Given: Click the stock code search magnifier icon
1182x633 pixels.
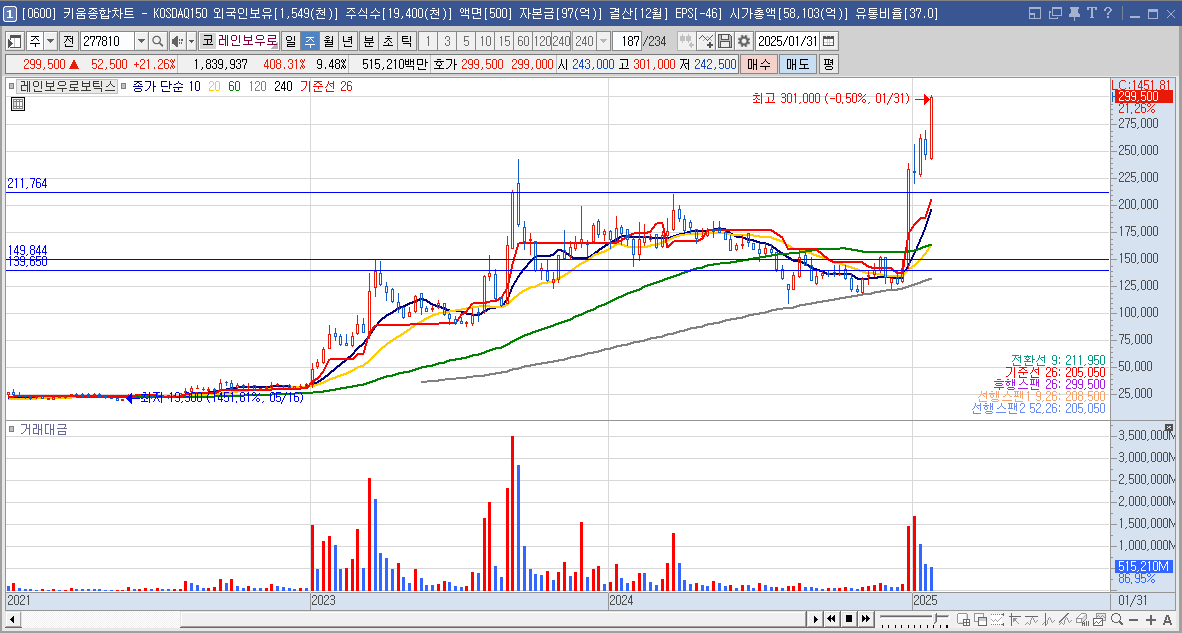Looking at the screenshot, I should tap(158, 41).
